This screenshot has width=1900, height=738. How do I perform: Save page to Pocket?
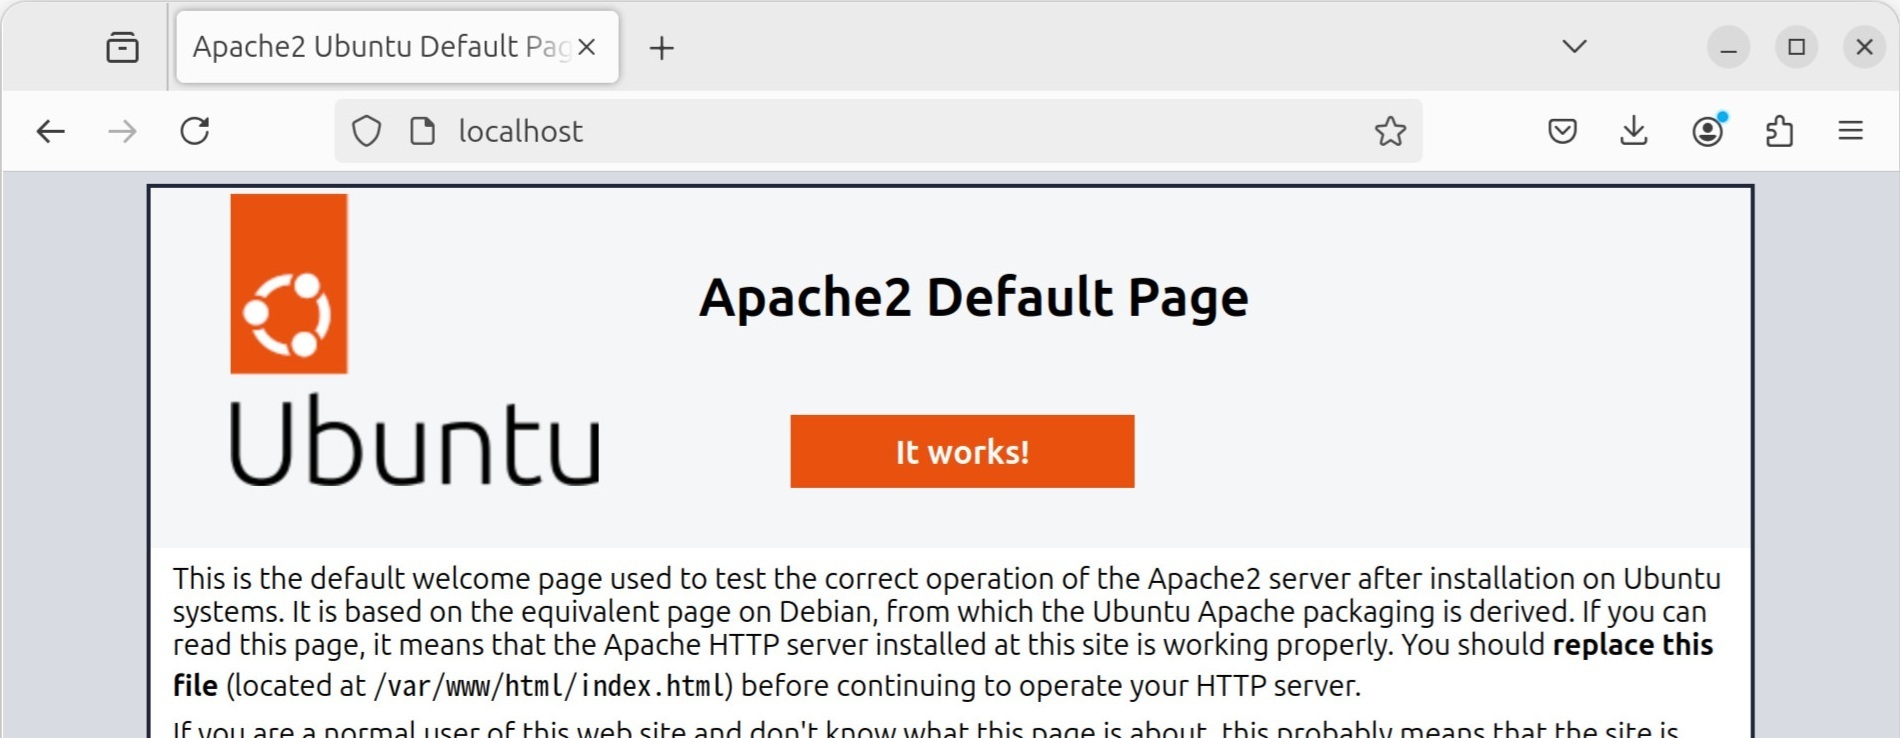(1562, 131)
